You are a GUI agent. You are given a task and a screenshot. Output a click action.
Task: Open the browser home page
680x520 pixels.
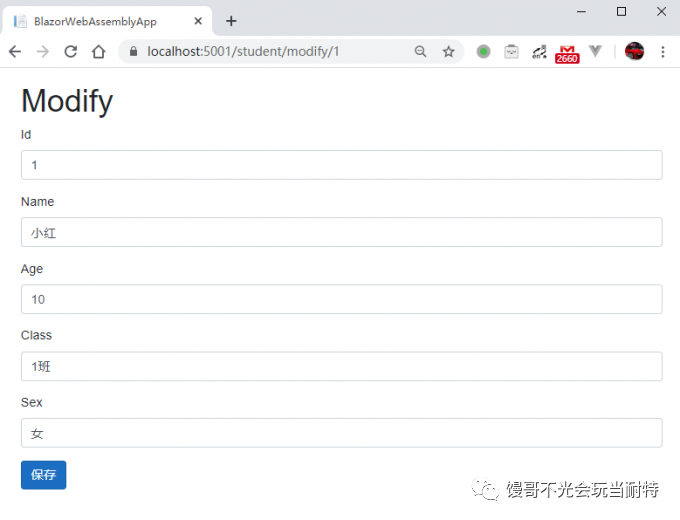tap(99, 52)
